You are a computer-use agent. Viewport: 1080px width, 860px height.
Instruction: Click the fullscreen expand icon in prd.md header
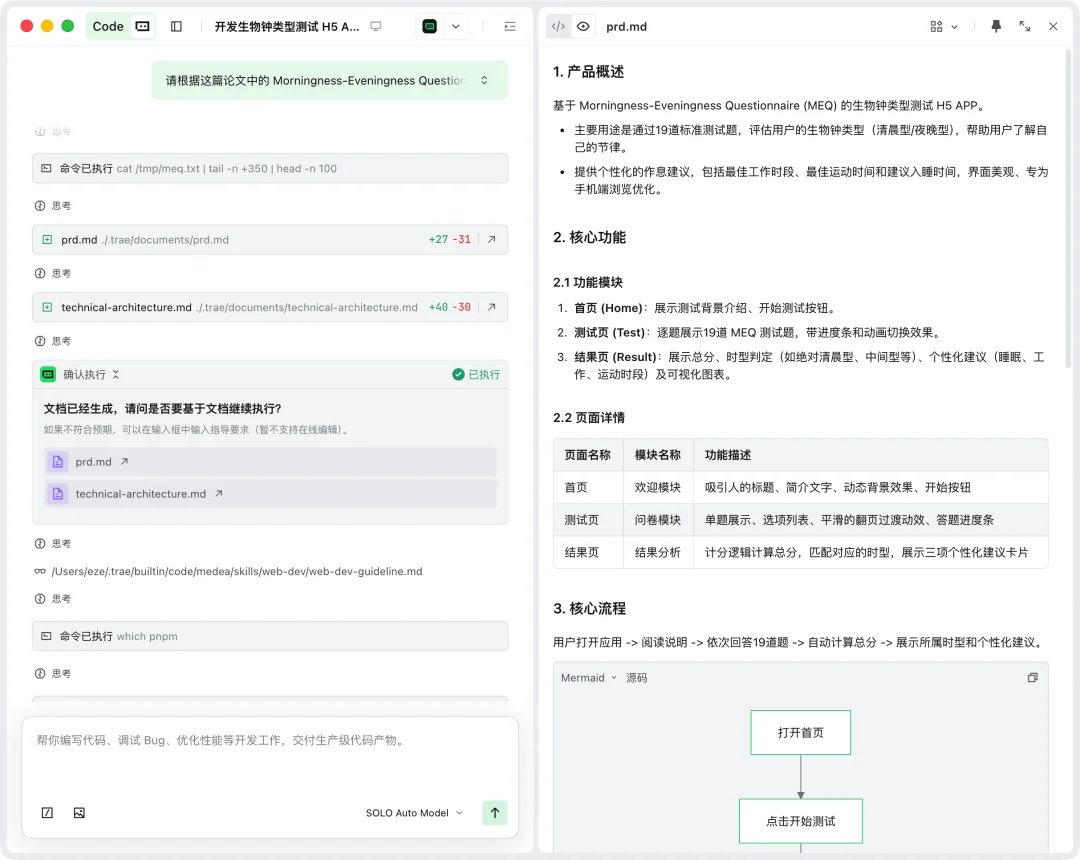point(1024,26)
